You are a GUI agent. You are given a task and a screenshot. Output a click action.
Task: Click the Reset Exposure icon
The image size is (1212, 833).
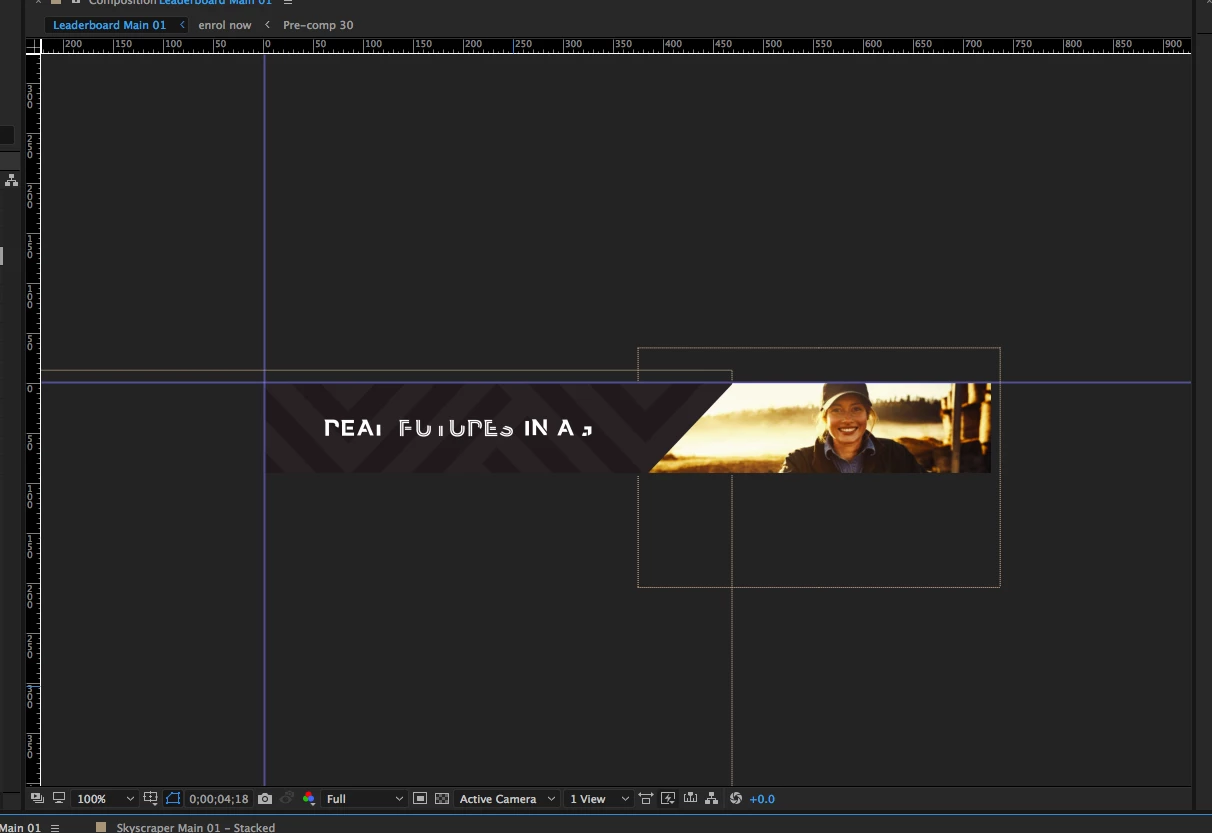[736, 798]
